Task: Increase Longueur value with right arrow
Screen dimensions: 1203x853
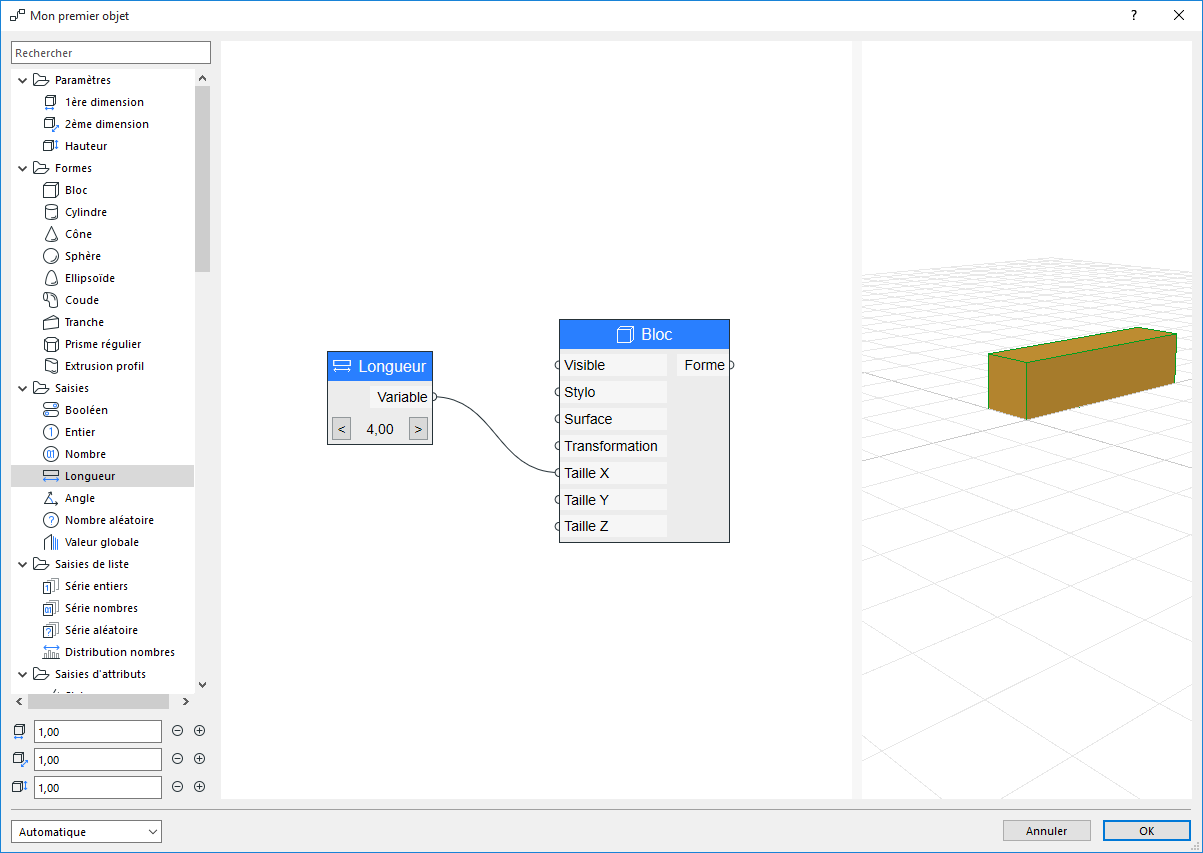Action: pyautogui.click(x=418, y=429)
